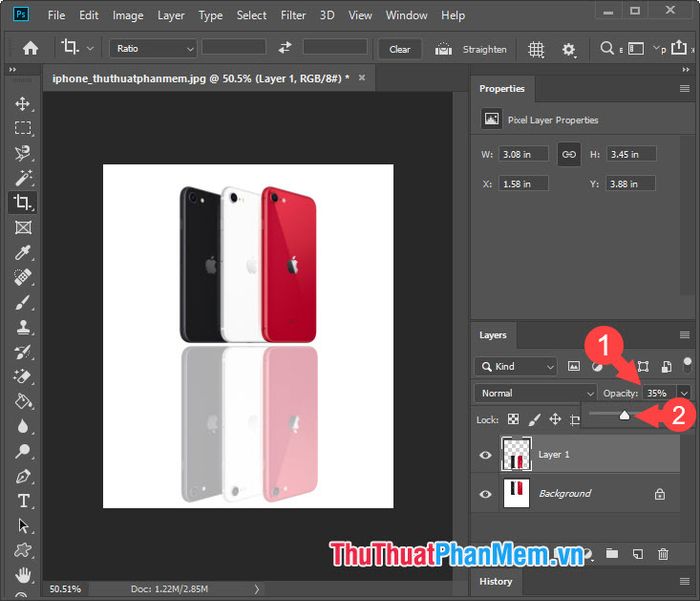Toggle layer filtering on/off switch
The width and height of the screenshot is (700, 601).
[x=688, y=365]
